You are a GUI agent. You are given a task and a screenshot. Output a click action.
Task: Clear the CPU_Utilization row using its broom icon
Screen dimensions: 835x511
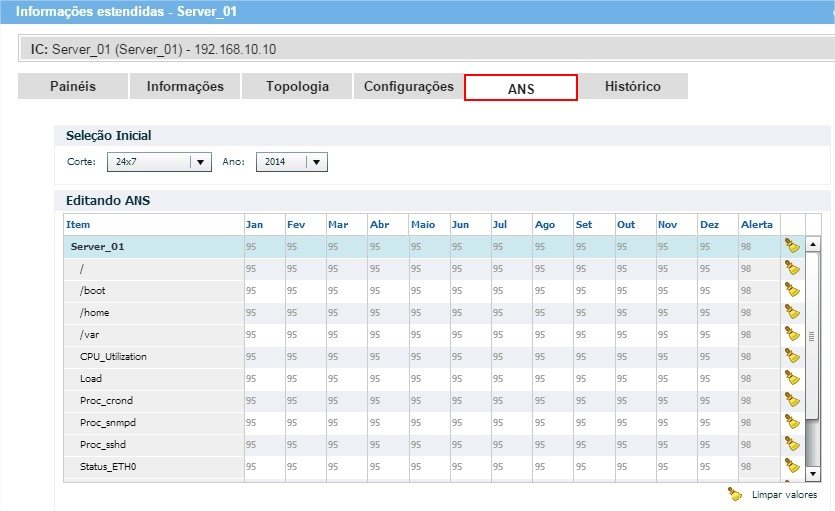(x=792, y=356)
